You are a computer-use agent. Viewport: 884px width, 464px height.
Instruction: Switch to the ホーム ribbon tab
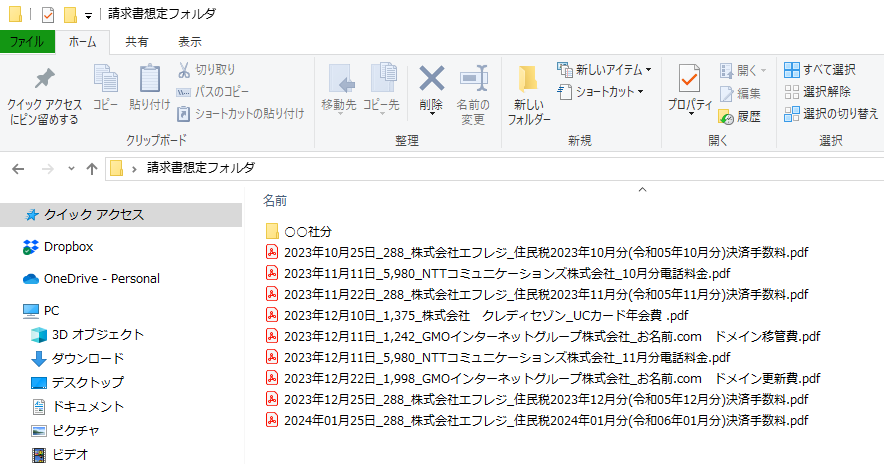(82, 42)
